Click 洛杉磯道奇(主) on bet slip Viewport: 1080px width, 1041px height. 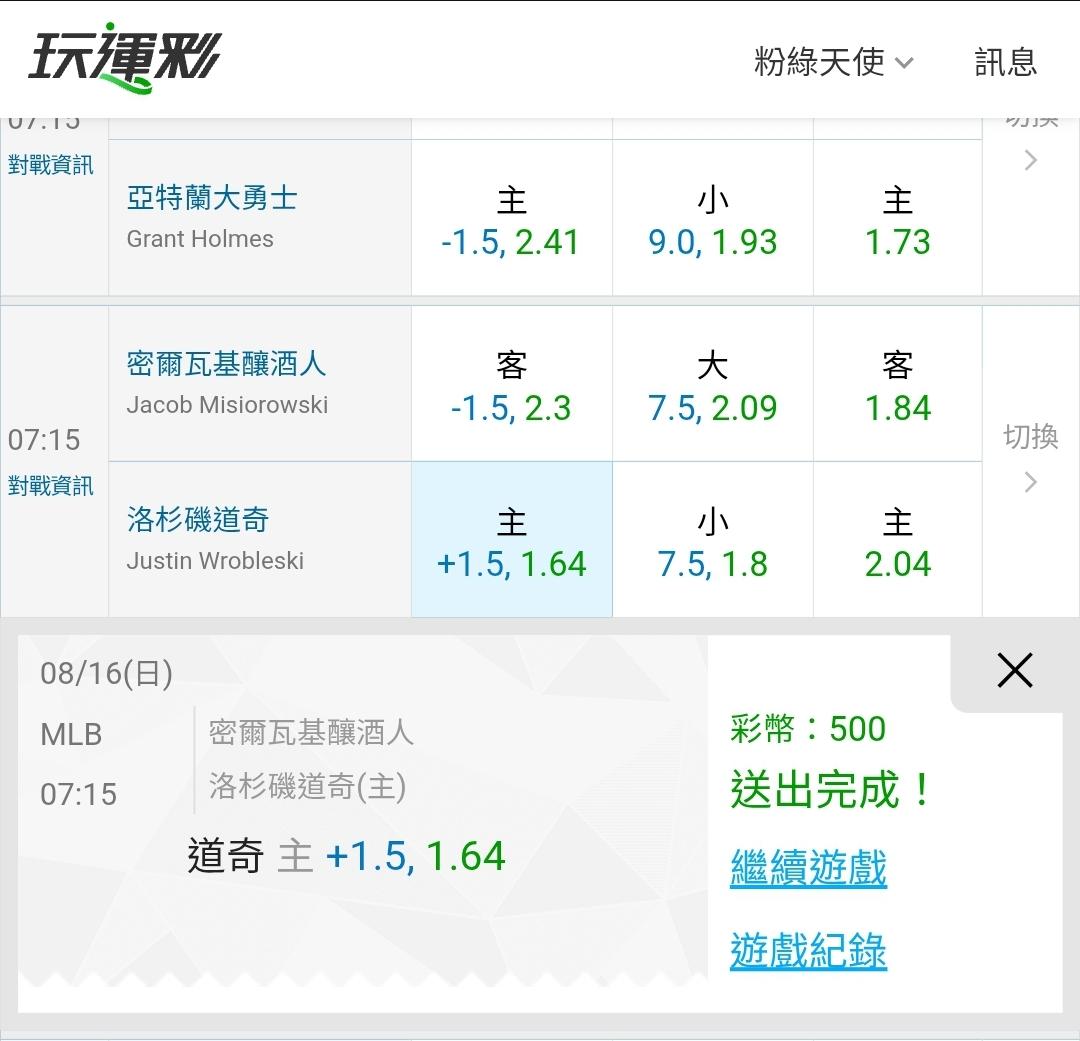point(307,786)
